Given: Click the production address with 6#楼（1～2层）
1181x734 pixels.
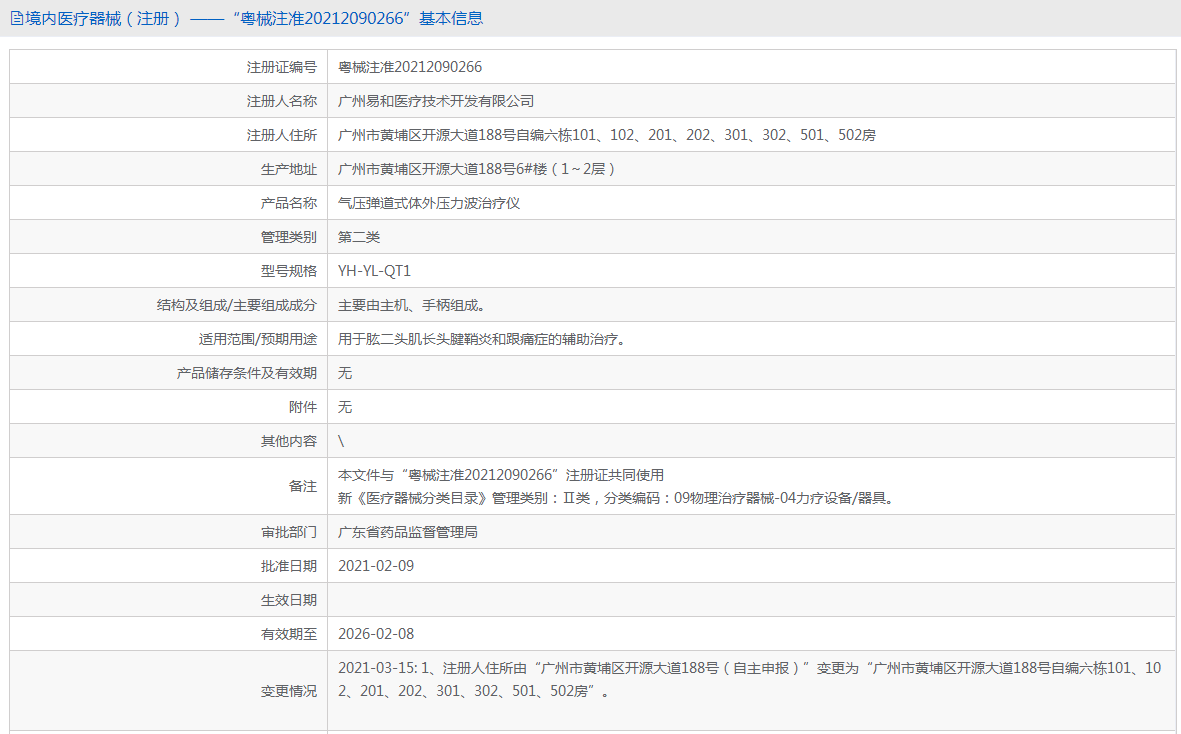Looking at the screenshot, I should click(477, 169).
